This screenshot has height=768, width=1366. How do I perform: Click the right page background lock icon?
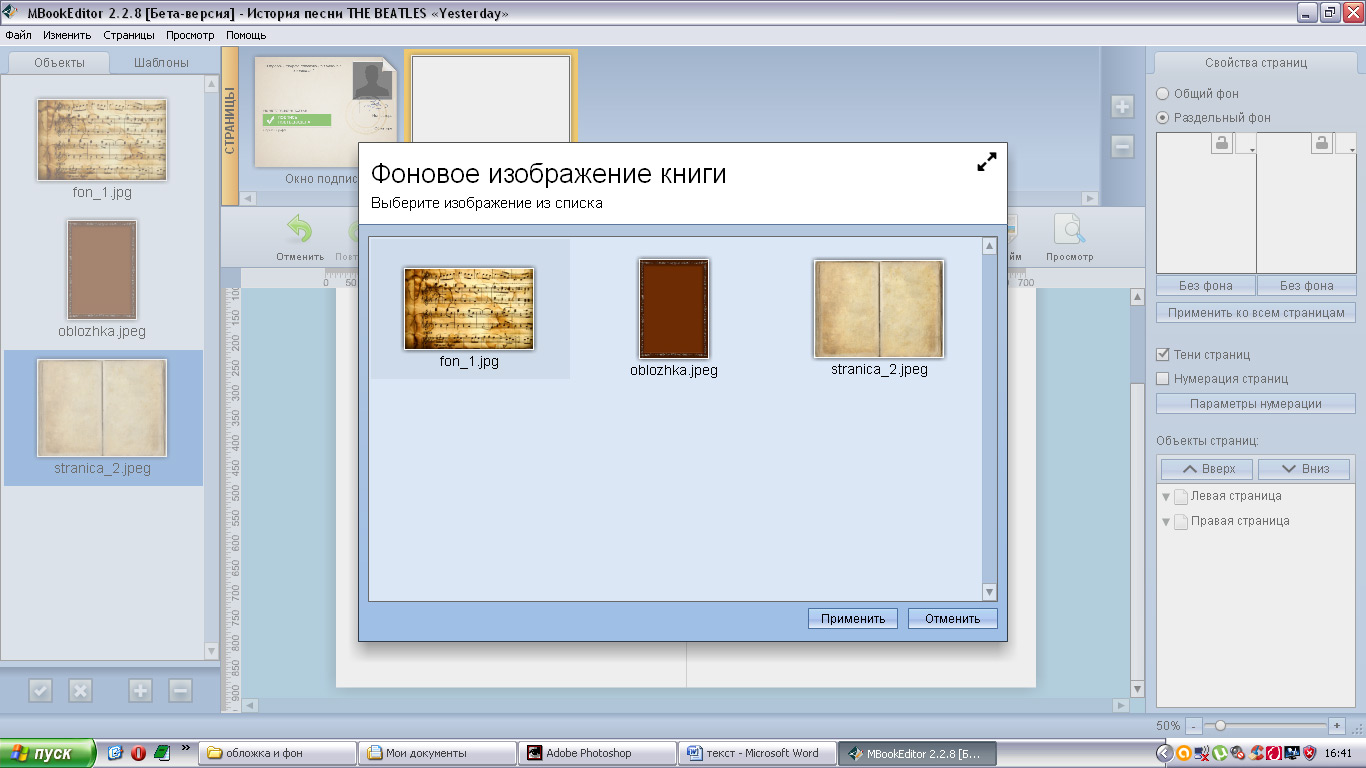(1322, 144)
